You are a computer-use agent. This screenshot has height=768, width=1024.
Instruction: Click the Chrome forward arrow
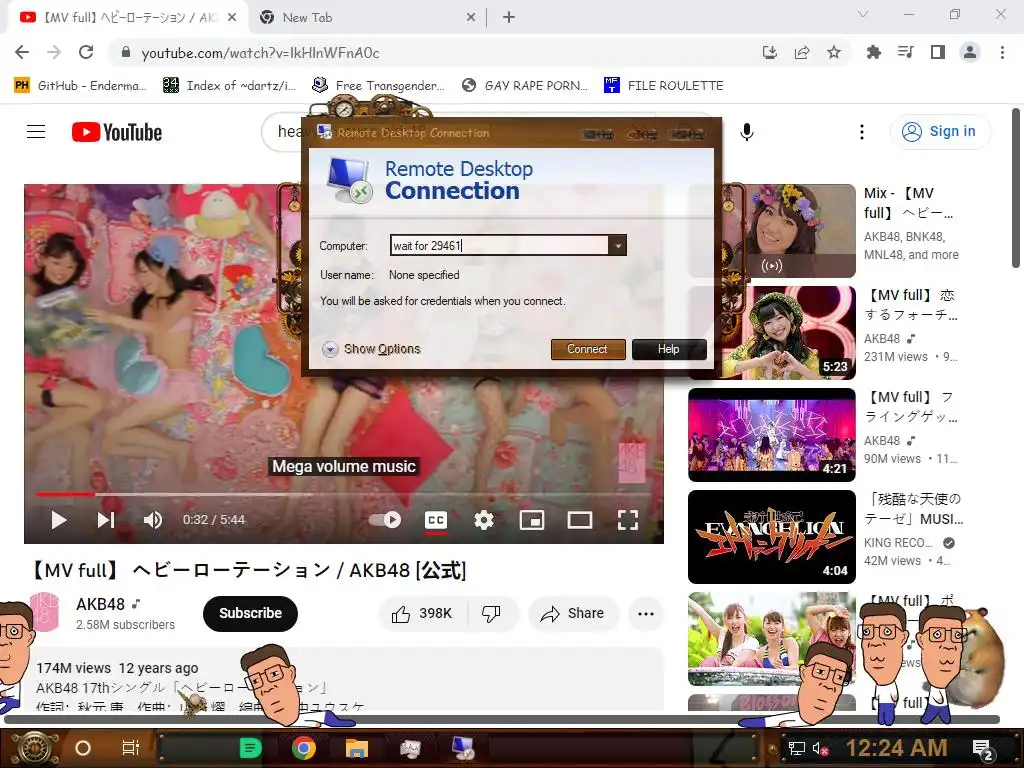tap(54, 52)
